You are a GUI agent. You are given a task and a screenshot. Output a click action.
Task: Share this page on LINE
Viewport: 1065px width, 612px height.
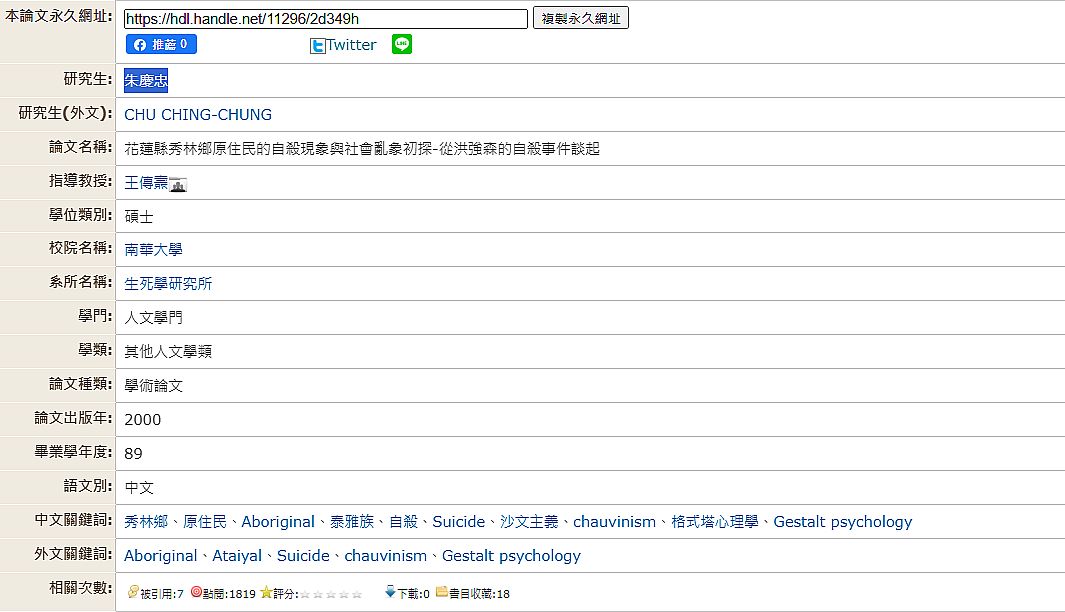tap(402, 44)
